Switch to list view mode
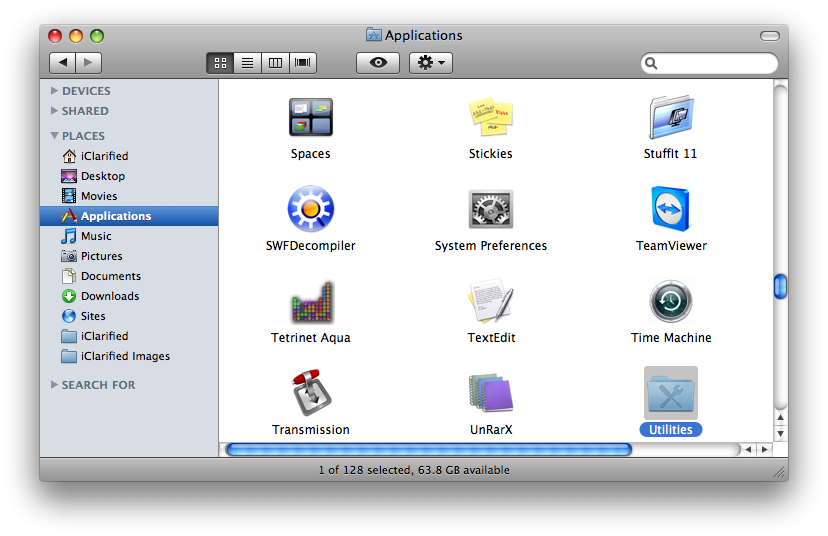828x536 pixels. [x=247, y=63]
